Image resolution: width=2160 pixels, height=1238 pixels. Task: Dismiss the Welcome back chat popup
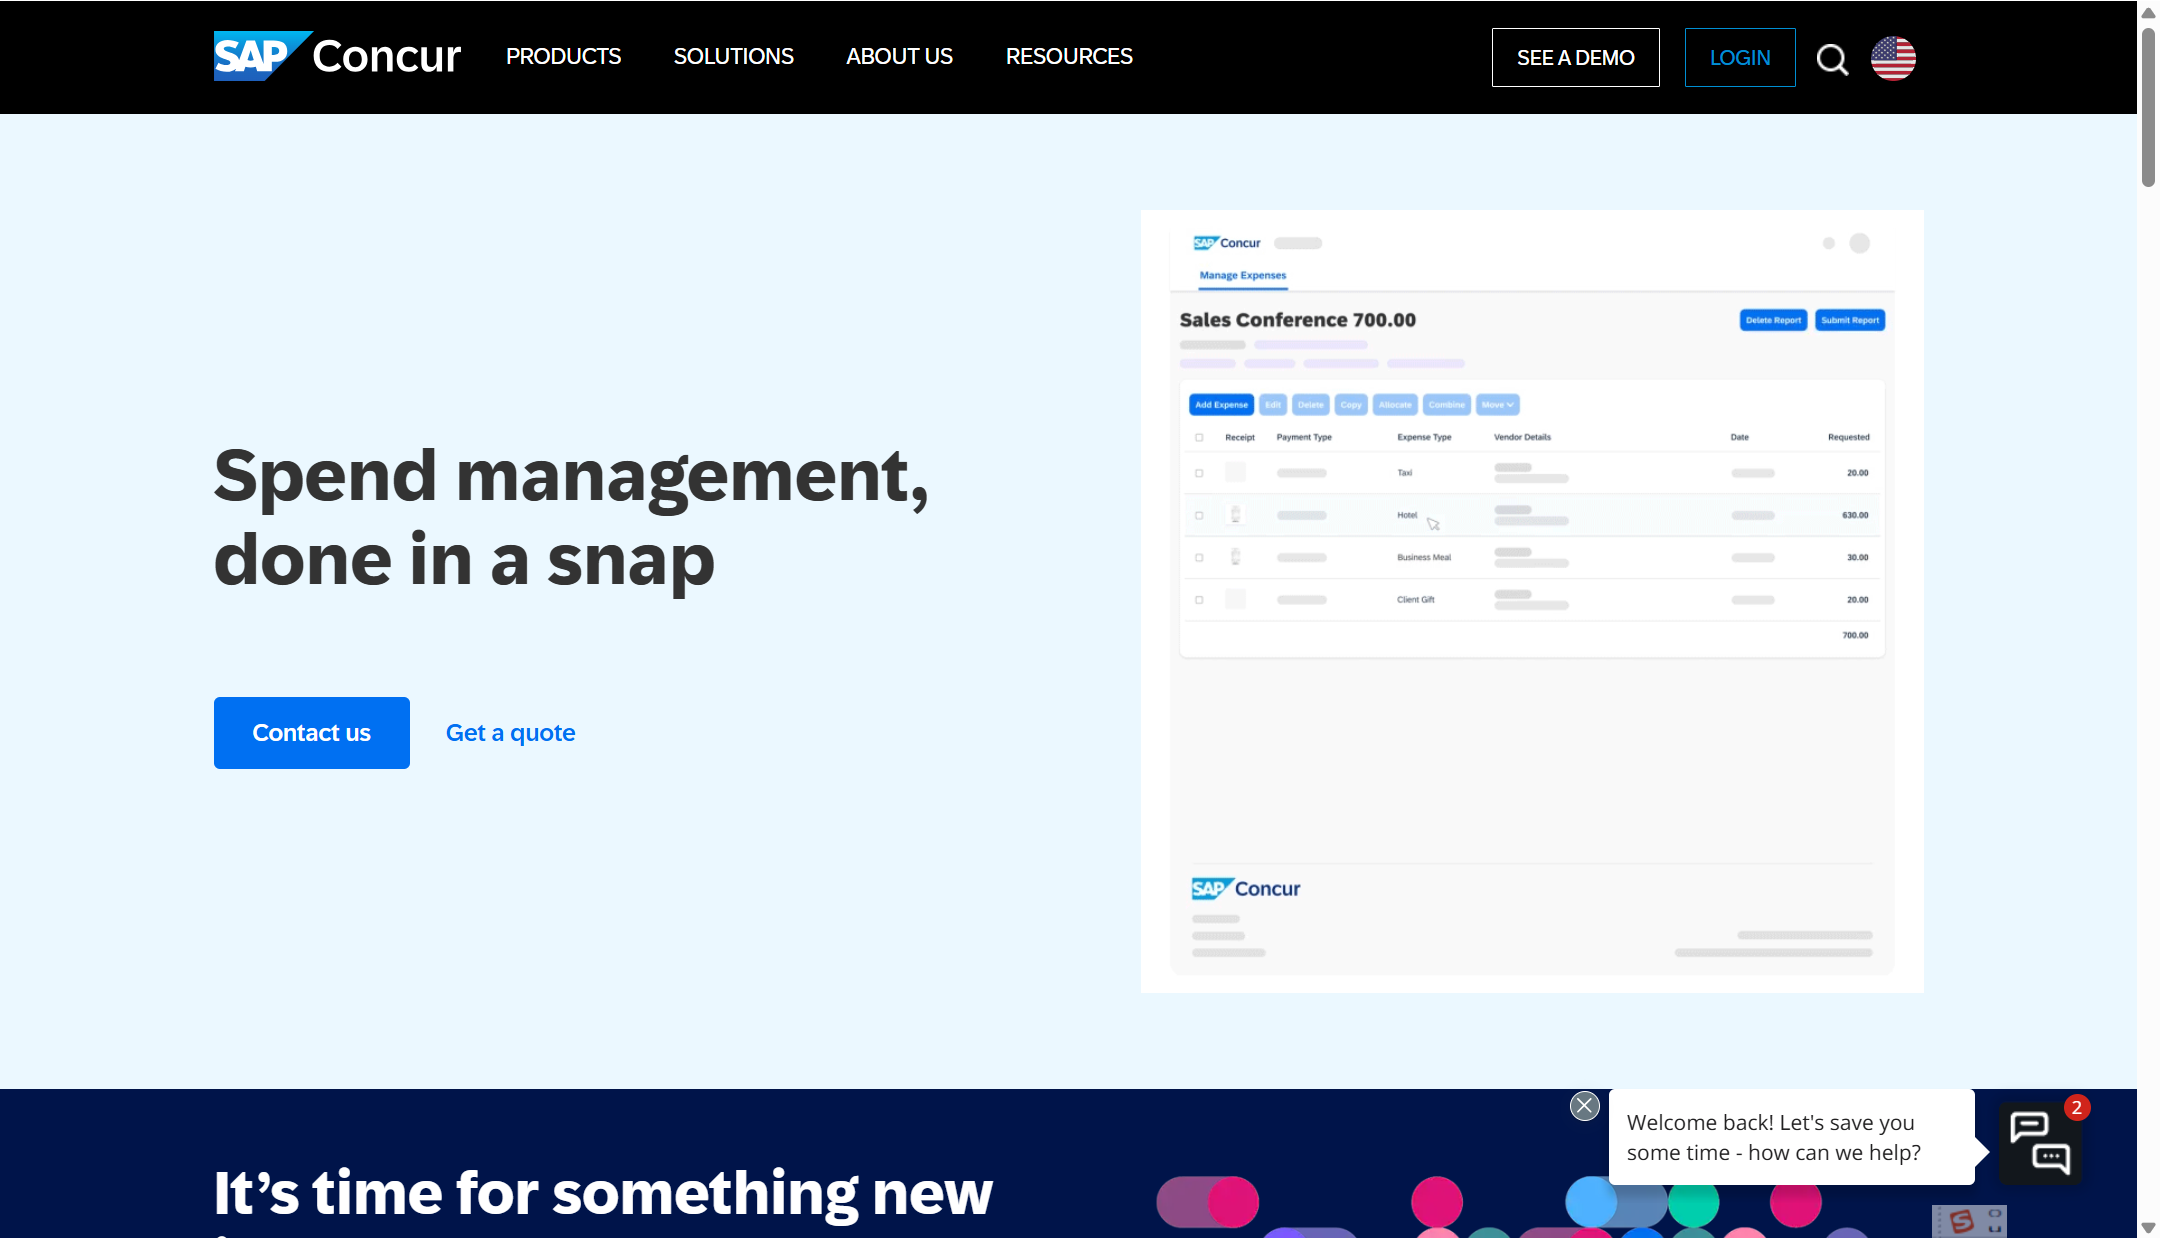click(1584, 1106)
